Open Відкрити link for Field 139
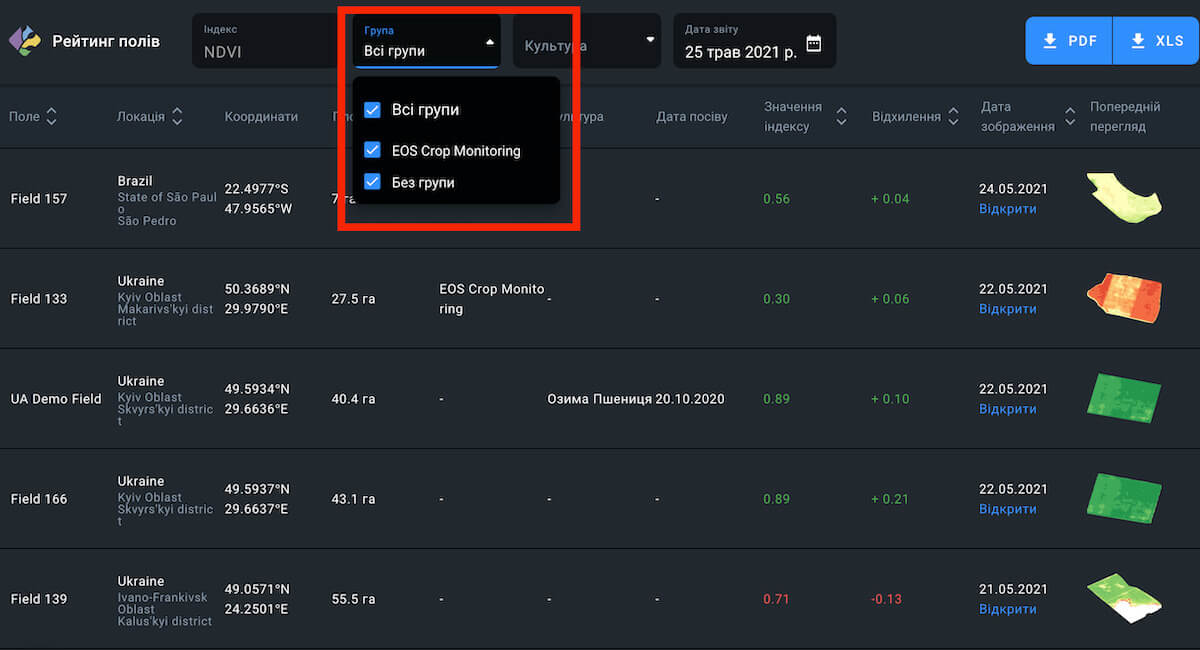 [1007, 609]
